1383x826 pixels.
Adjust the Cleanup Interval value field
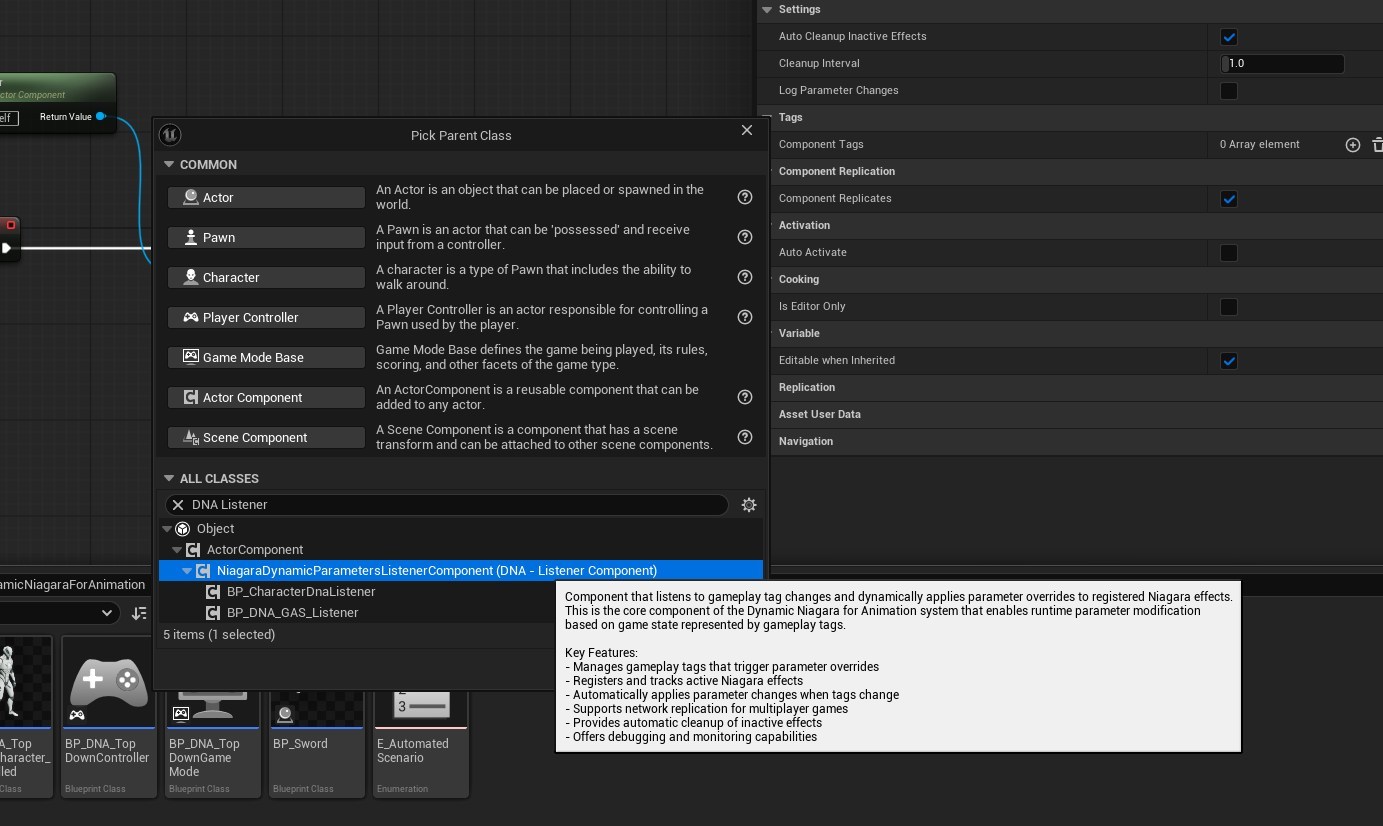tap(1282, 63)
